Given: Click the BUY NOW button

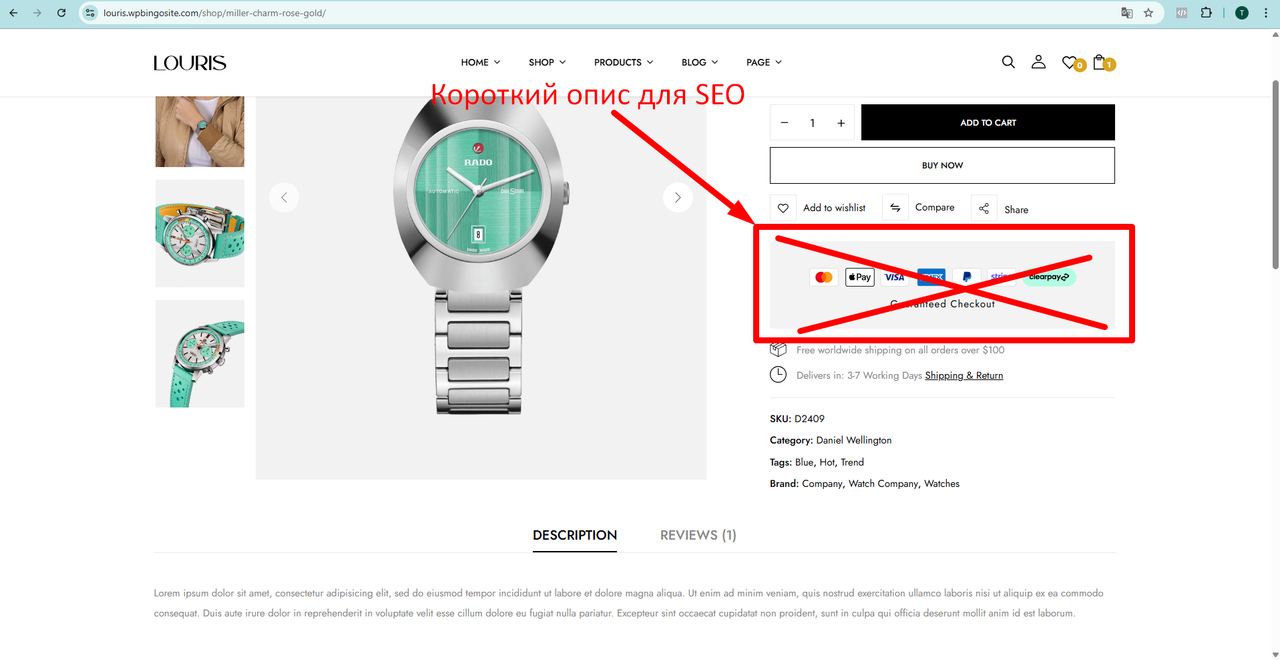Looking at the screenshot, I should (942, 166).
